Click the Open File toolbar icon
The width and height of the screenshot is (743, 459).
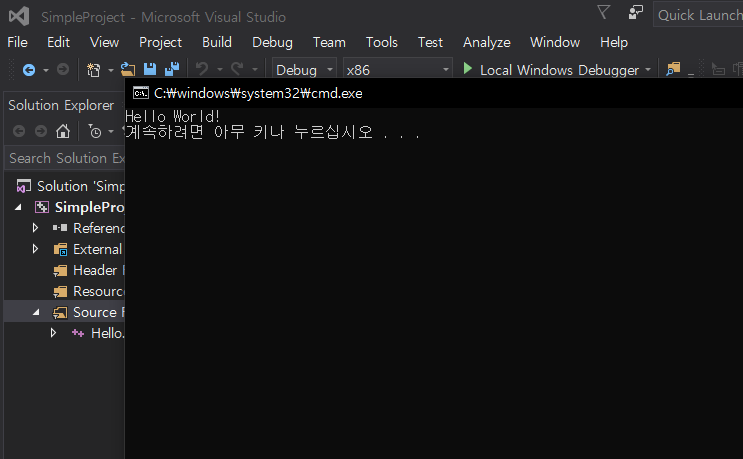click(127, 70)
